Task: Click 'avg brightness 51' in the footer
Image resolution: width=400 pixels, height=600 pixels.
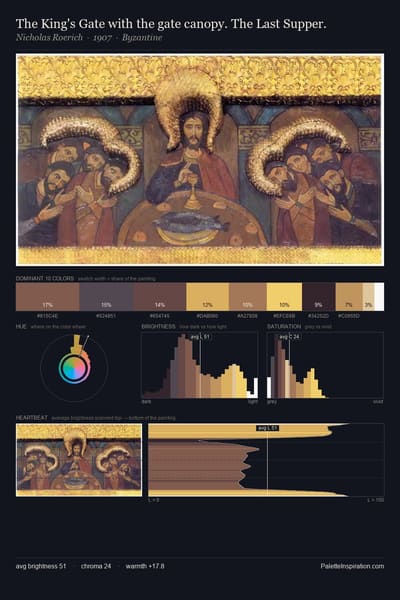Action: point(41,566)
